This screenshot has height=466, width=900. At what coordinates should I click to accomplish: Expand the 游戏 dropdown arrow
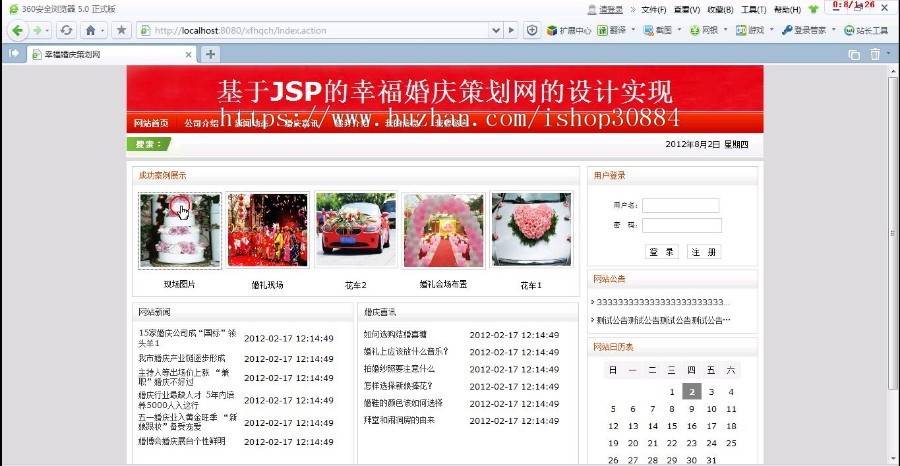pos(771,29)
